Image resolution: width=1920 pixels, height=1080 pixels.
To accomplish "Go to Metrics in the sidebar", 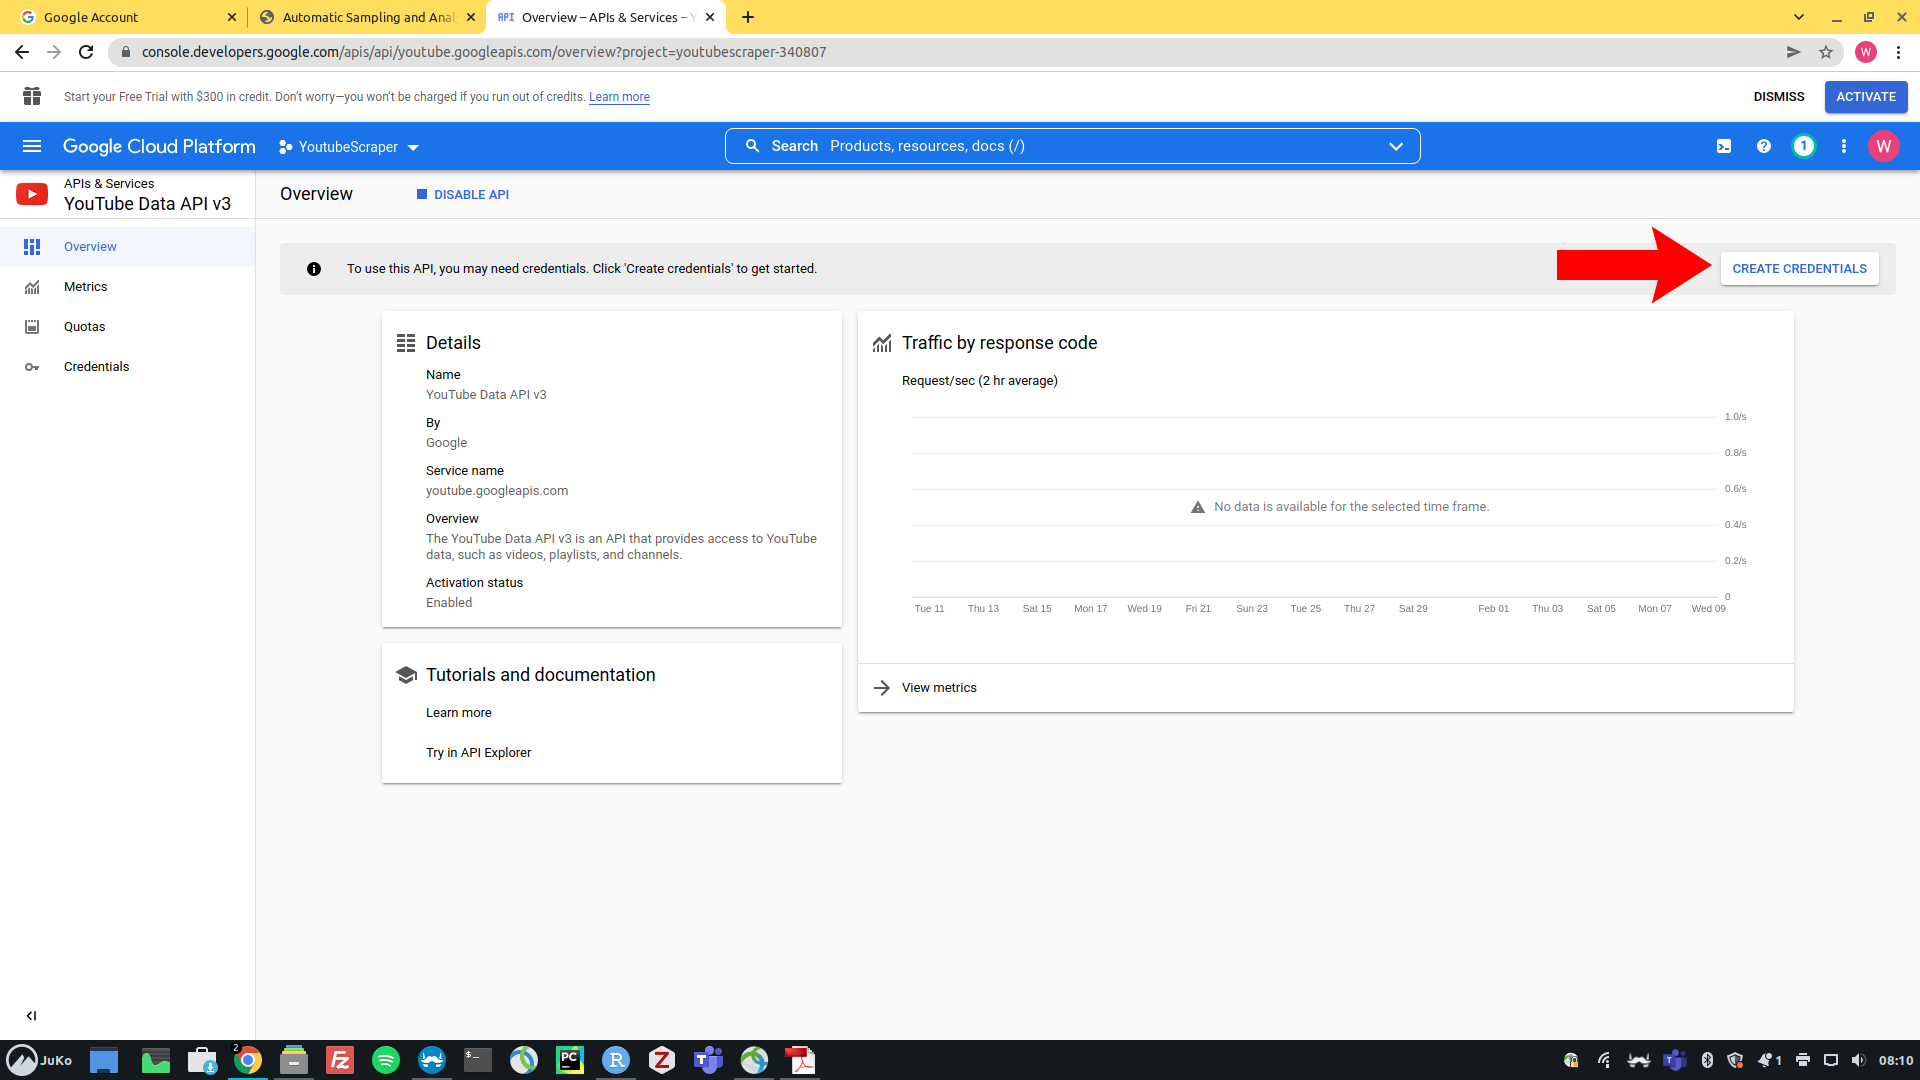I will click(85, 287).
